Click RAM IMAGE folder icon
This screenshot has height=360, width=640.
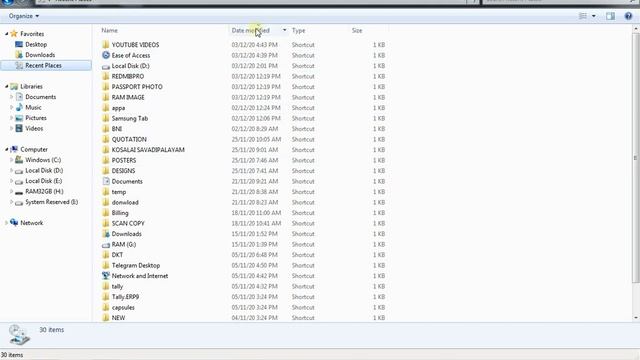click(x=106, y=97)
